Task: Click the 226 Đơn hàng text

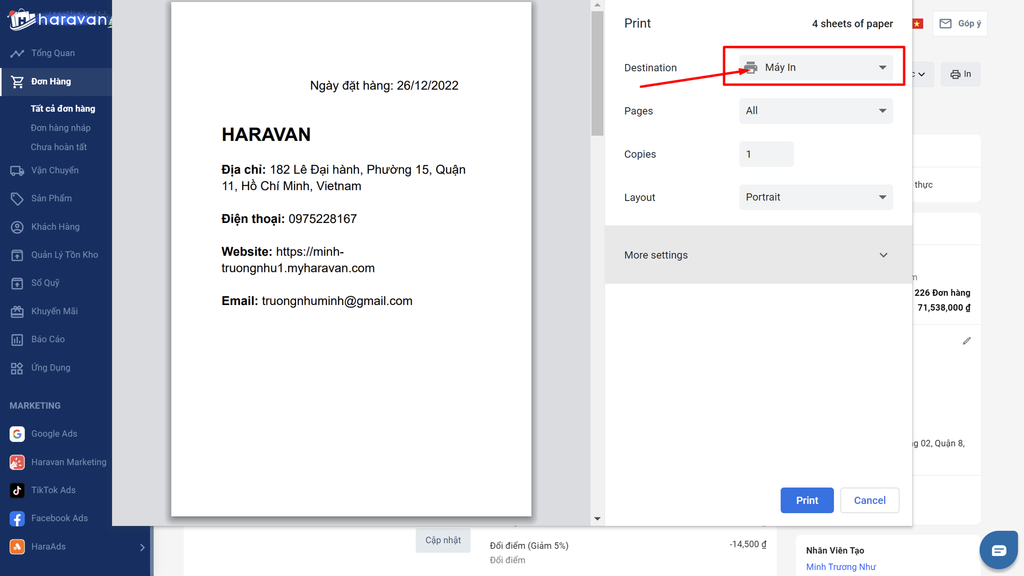Action: tap(942, 293)
